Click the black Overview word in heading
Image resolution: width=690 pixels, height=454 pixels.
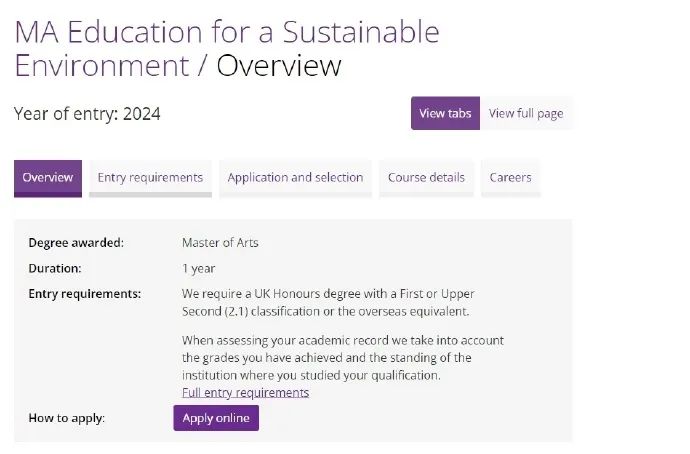279,66
